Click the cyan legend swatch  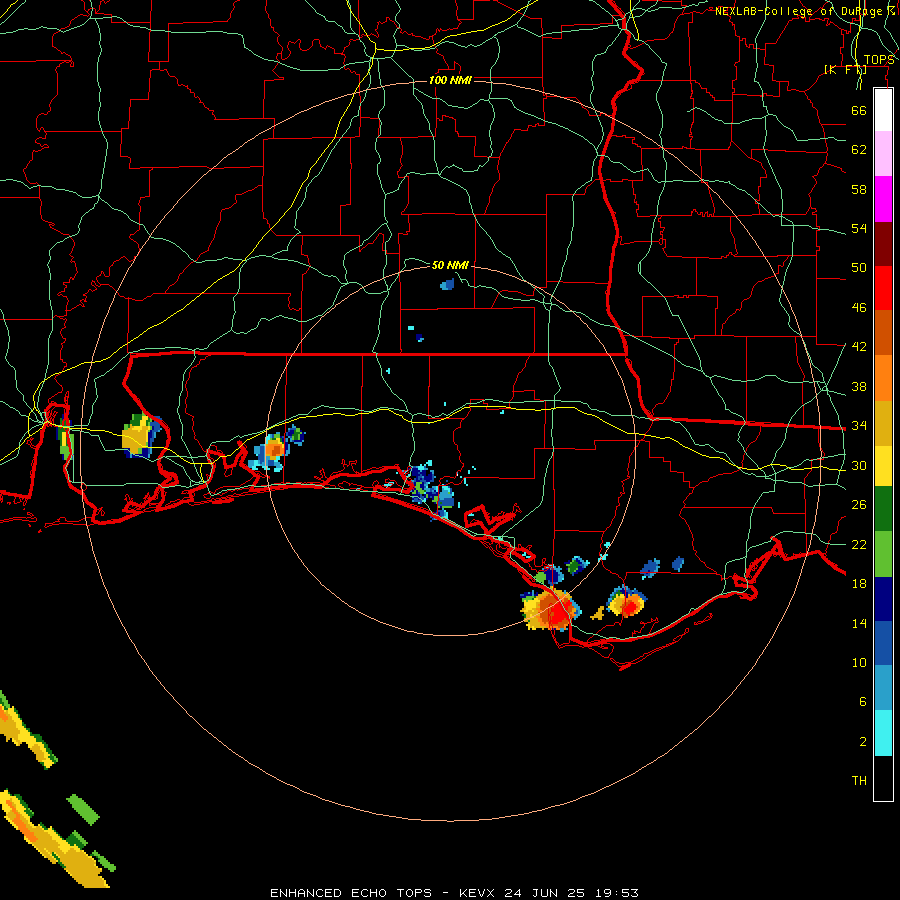pos(883,733)
